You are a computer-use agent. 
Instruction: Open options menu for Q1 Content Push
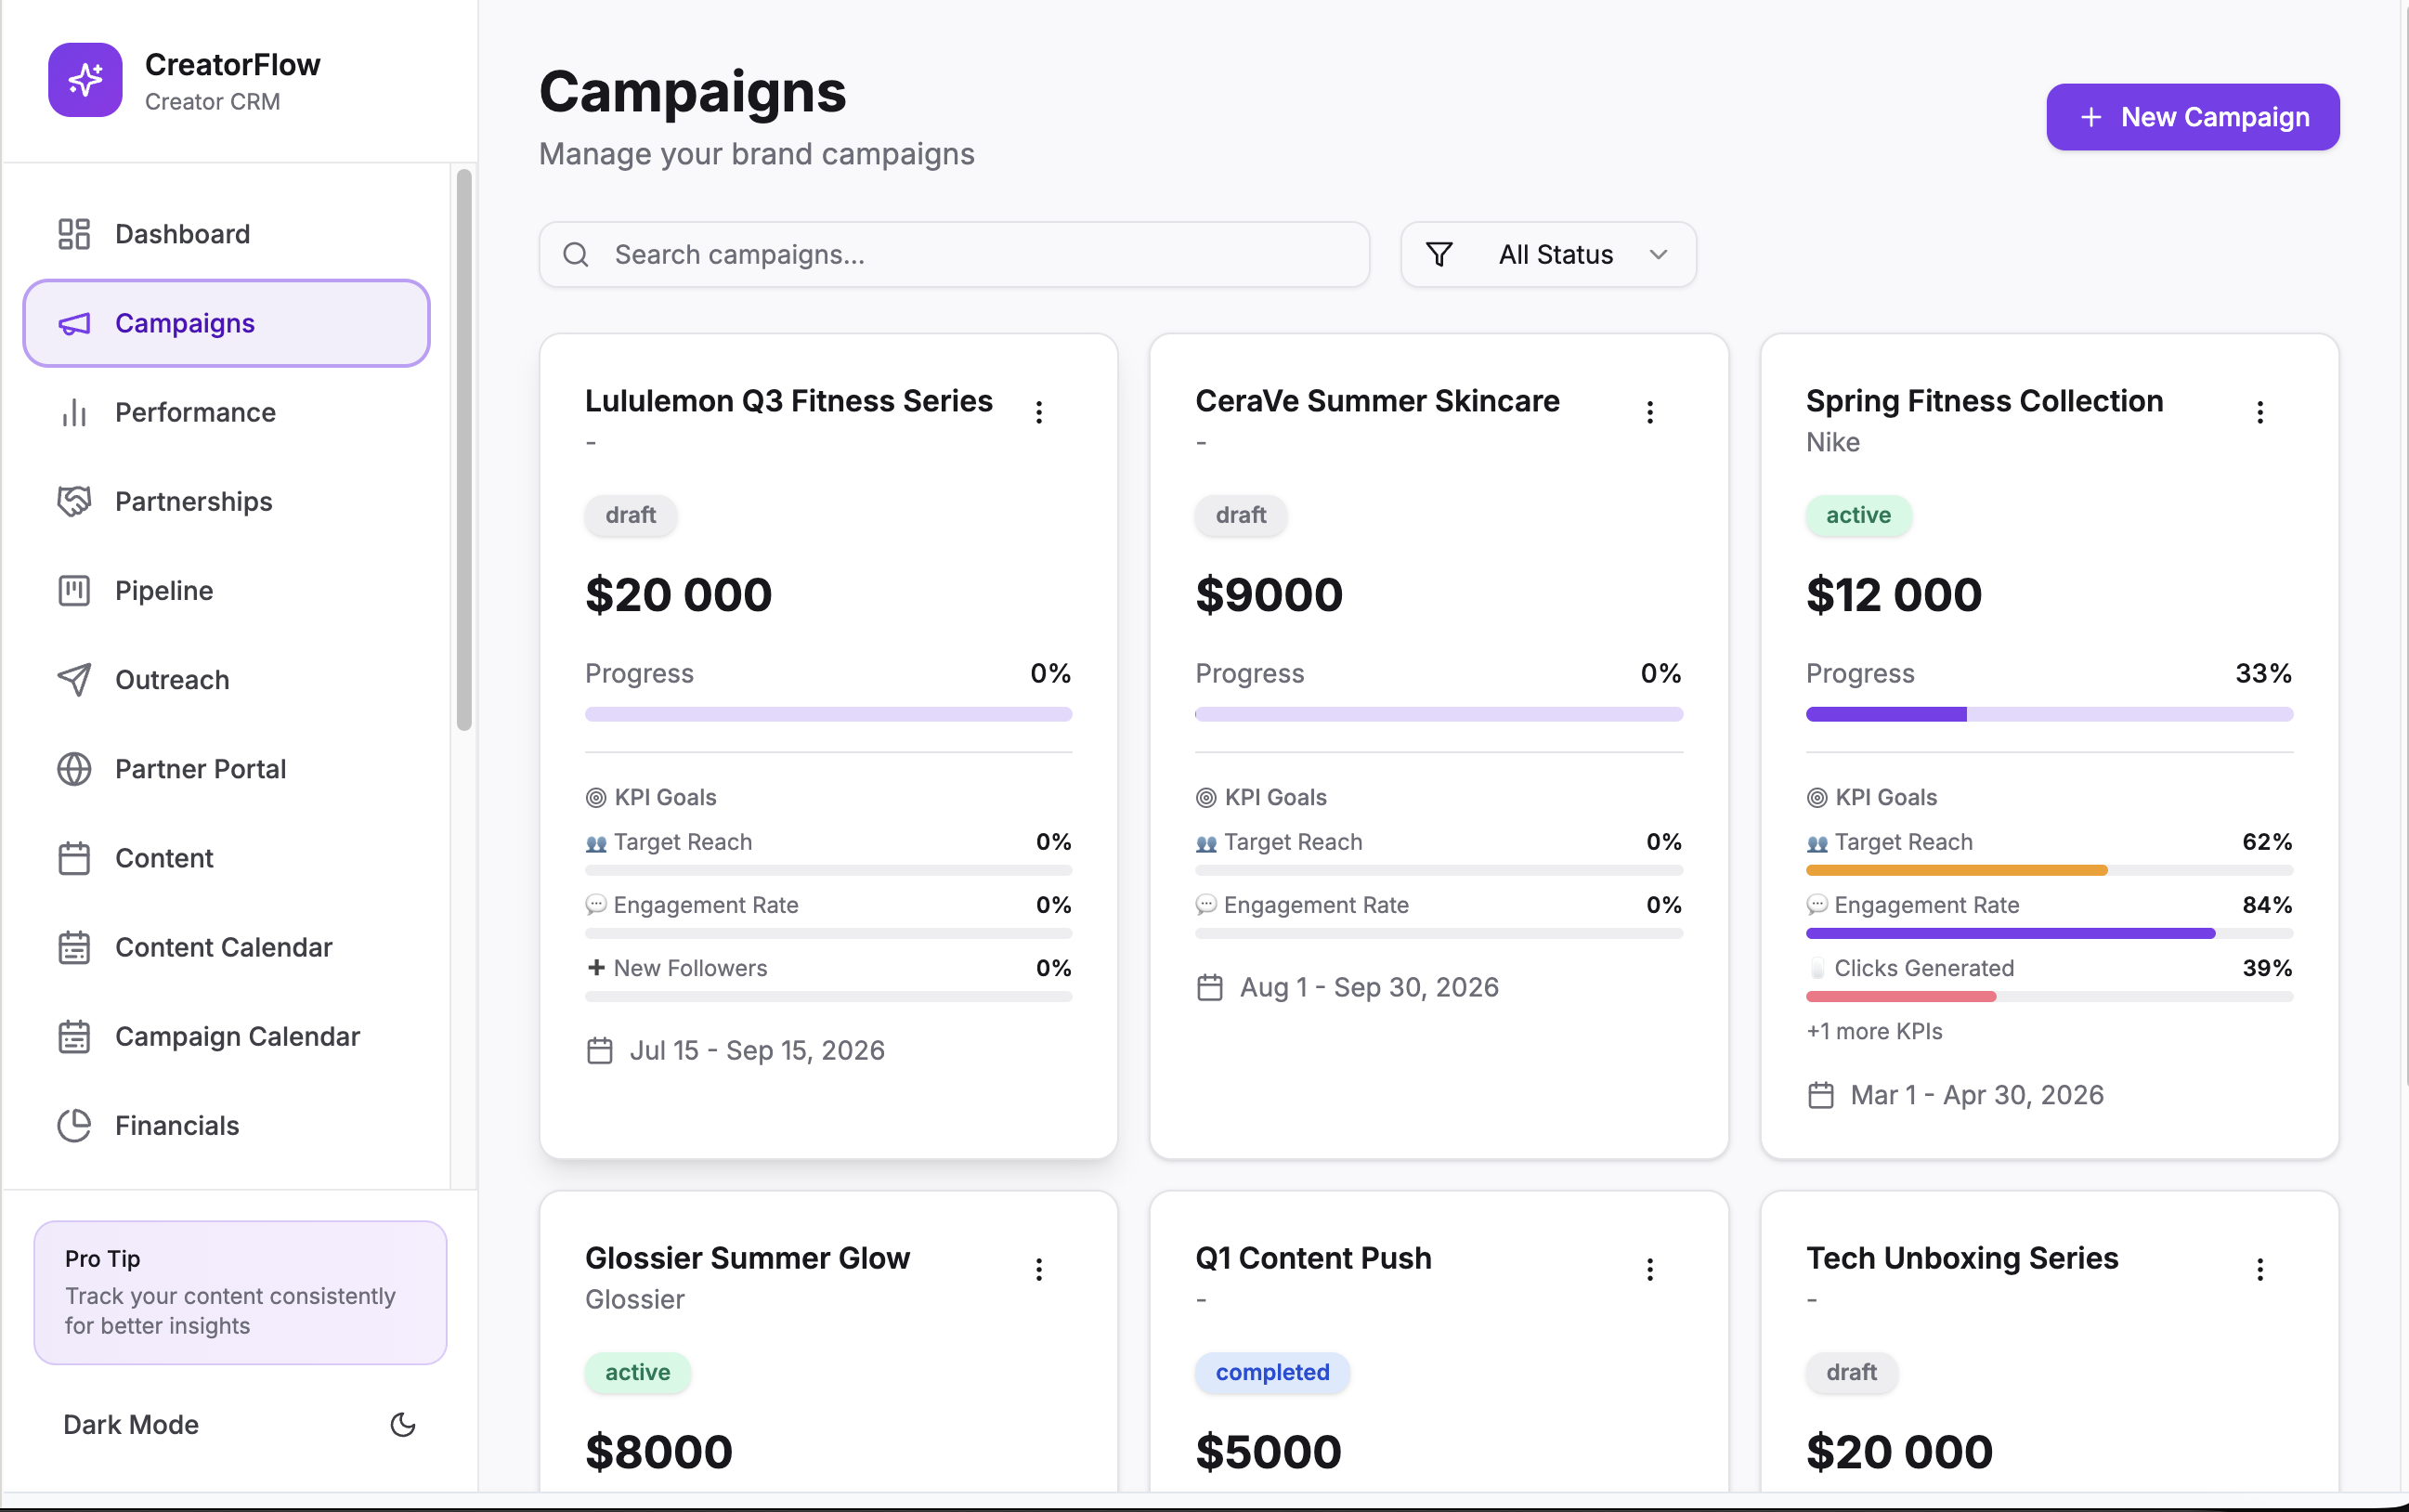(1650, 1269)
